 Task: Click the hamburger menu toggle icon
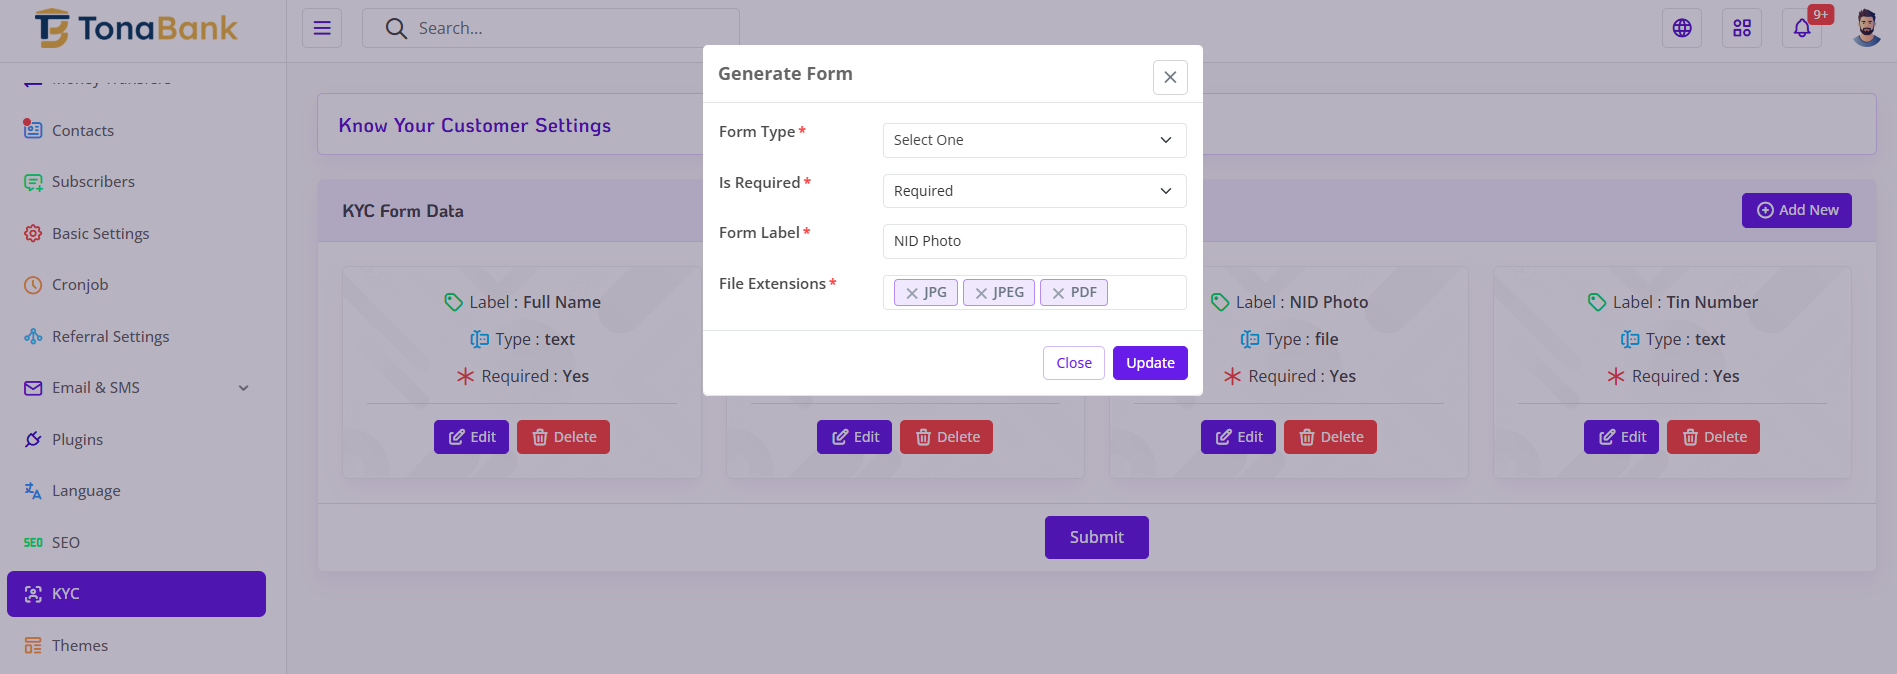[x=322, y=28]
